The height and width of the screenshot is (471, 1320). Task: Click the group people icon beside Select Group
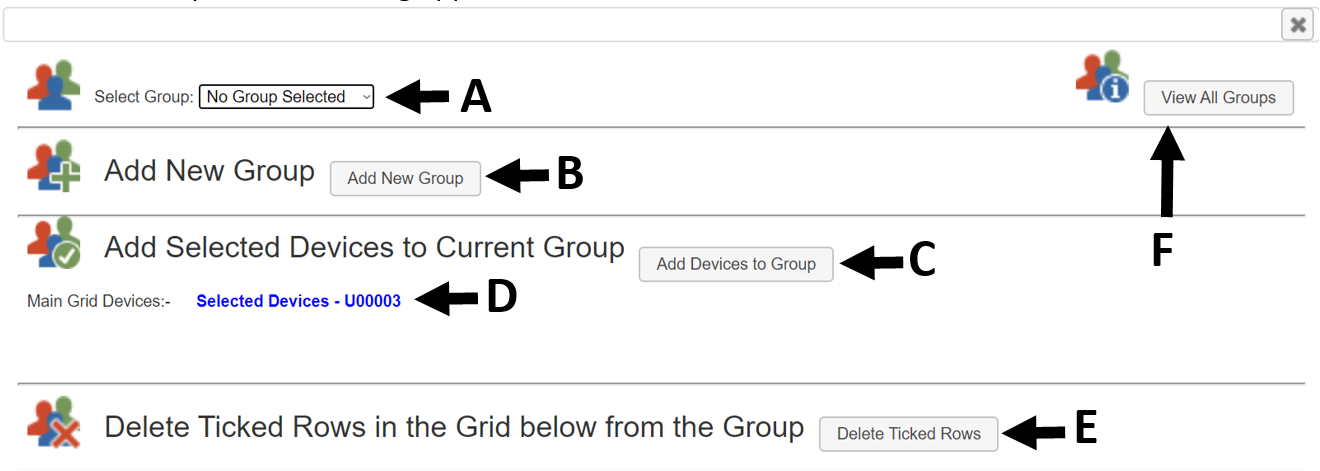click(53, 85)
